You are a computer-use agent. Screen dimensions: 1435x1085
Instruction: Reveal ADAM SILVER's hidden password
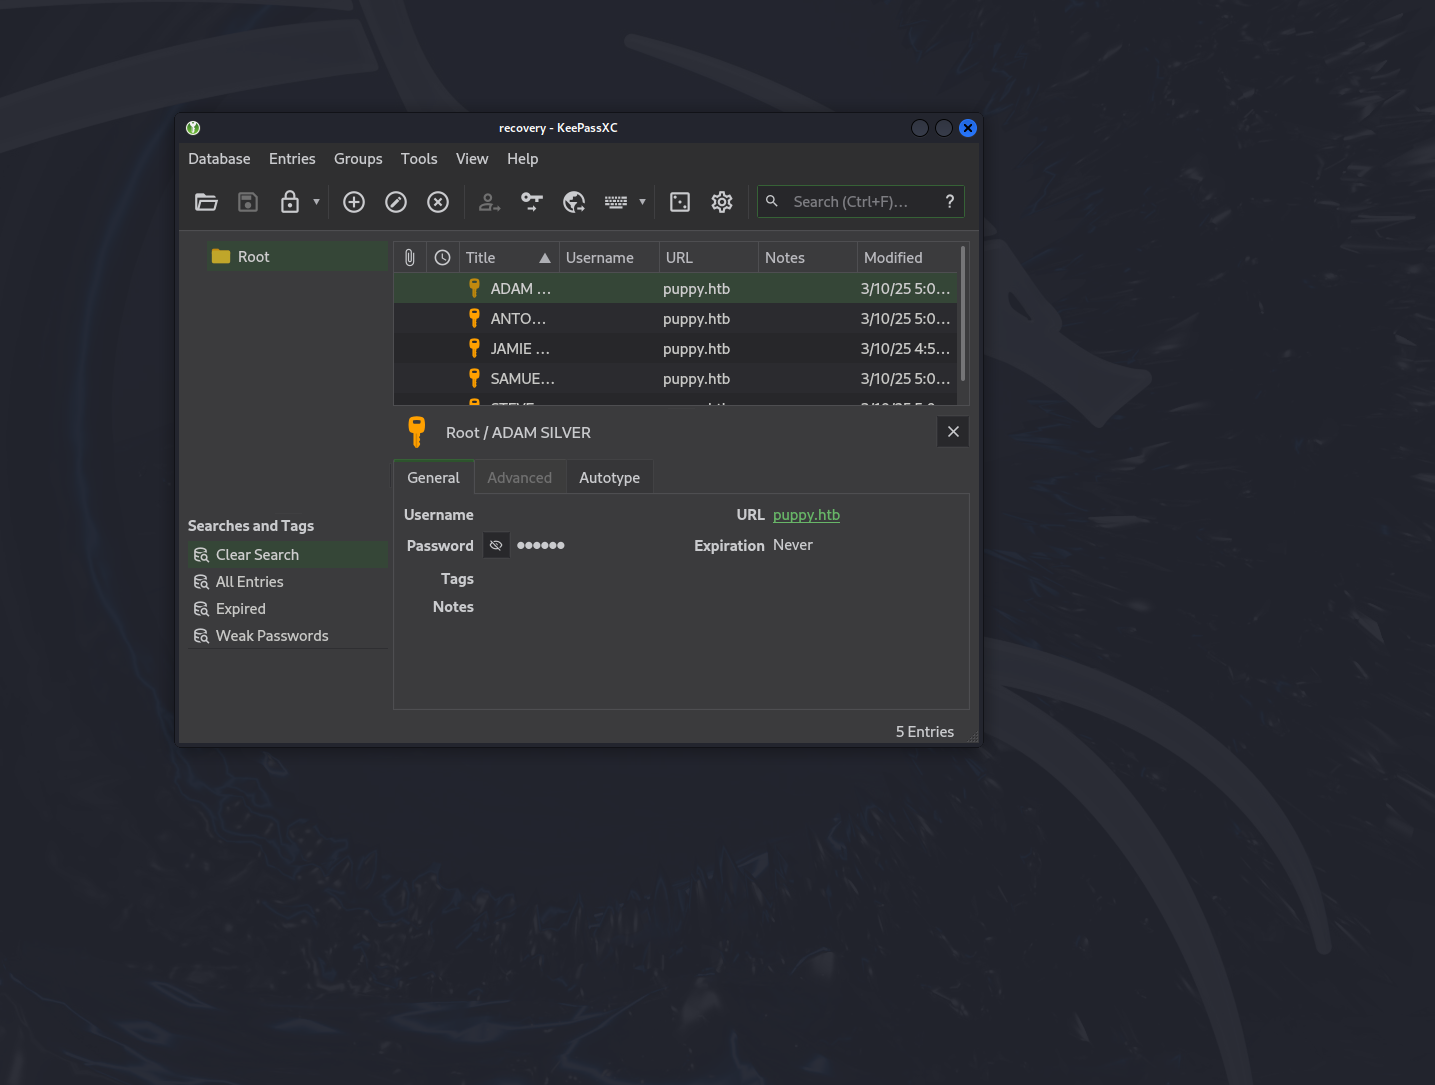[x=496, y=545]
